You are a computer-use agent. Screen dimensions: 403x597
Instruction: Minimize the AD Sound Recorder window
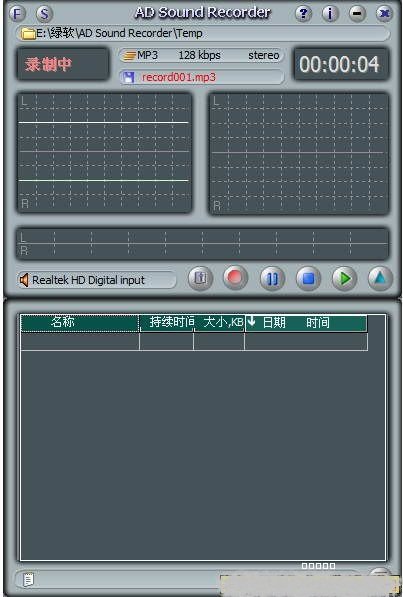click(x=357, y=14)
